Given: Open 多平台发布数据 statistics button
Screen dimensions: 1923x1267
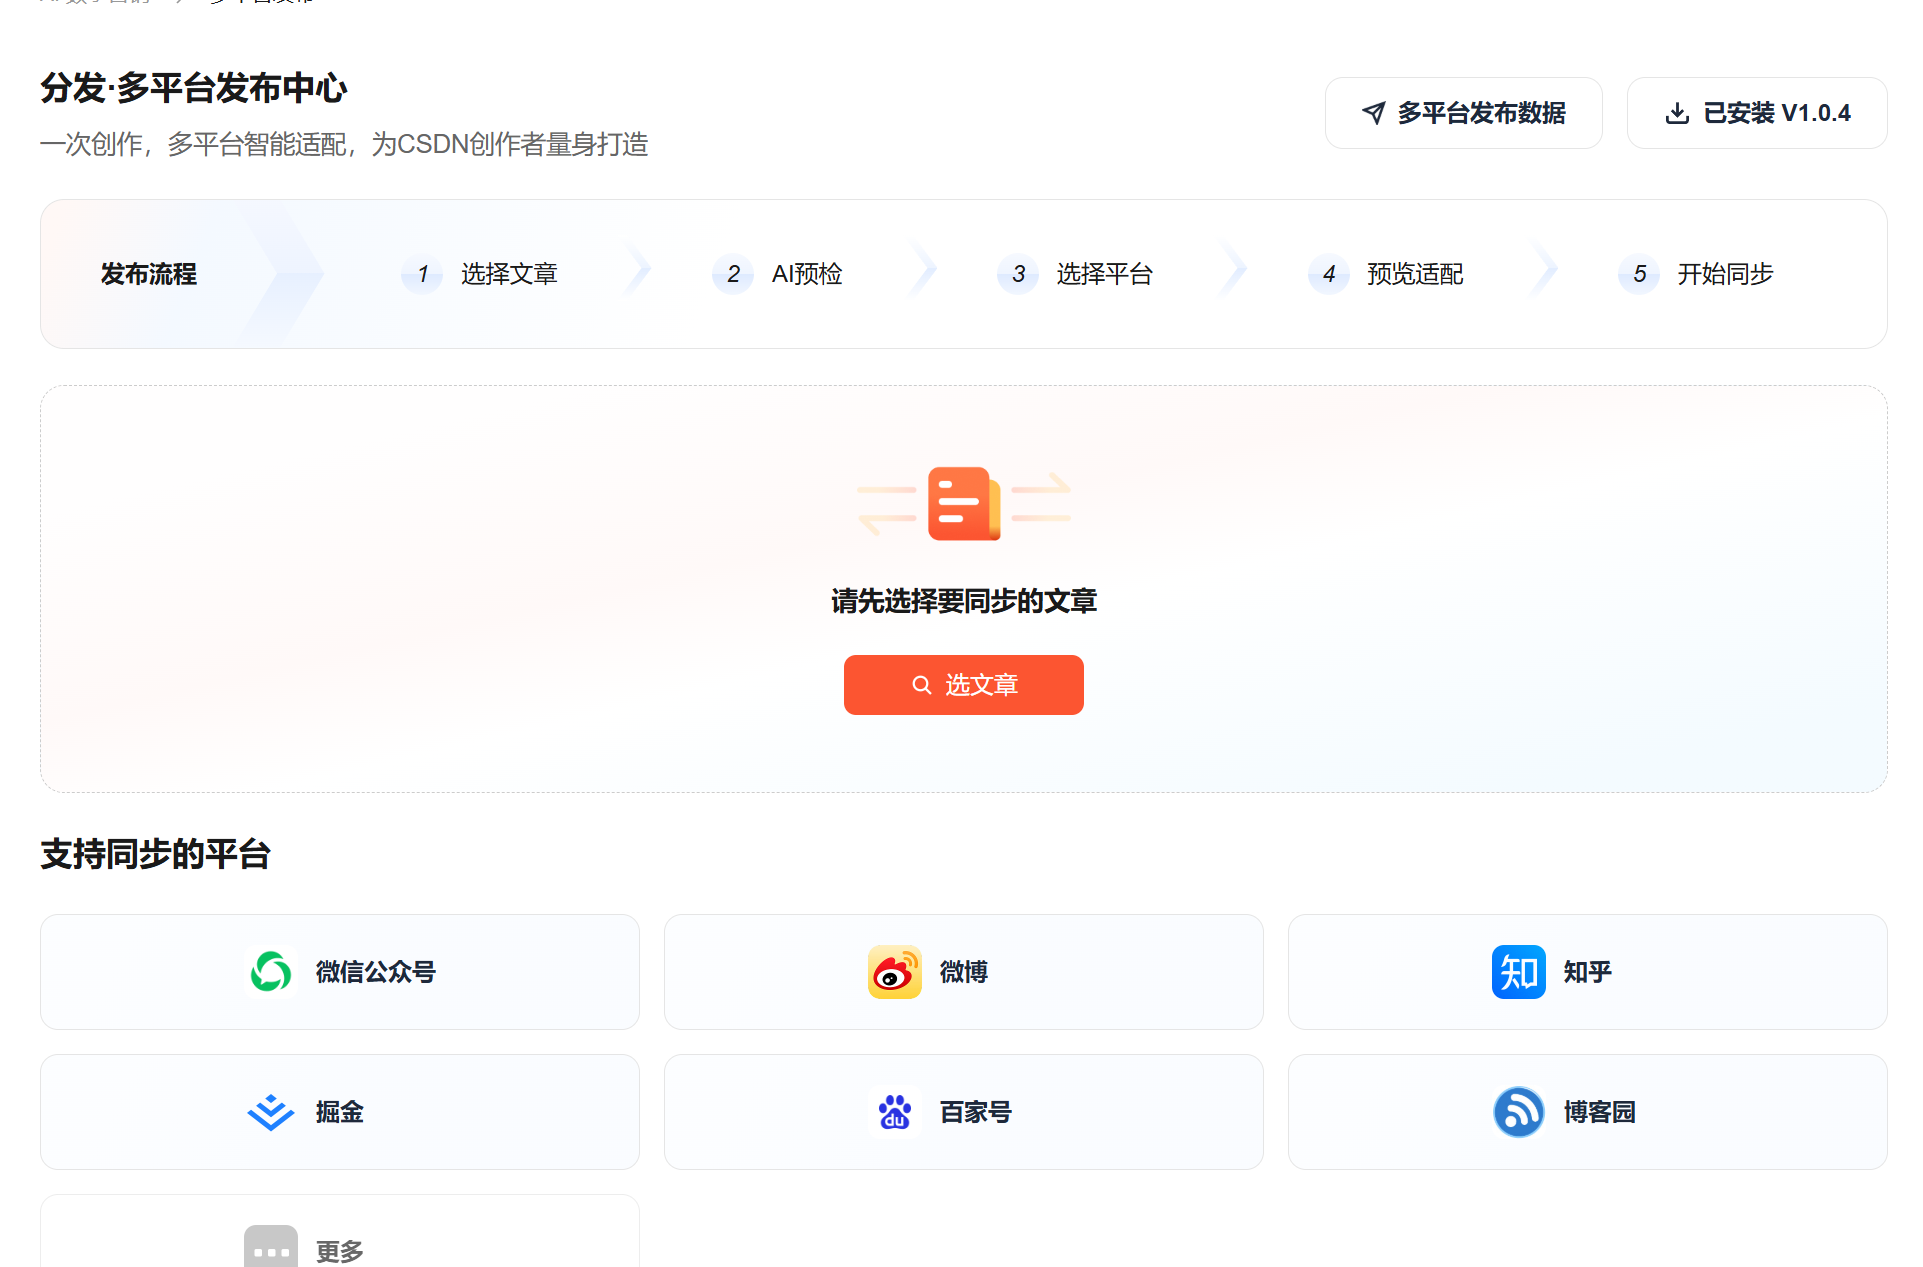Looking at the screenshot, I should pos(1463,113).
